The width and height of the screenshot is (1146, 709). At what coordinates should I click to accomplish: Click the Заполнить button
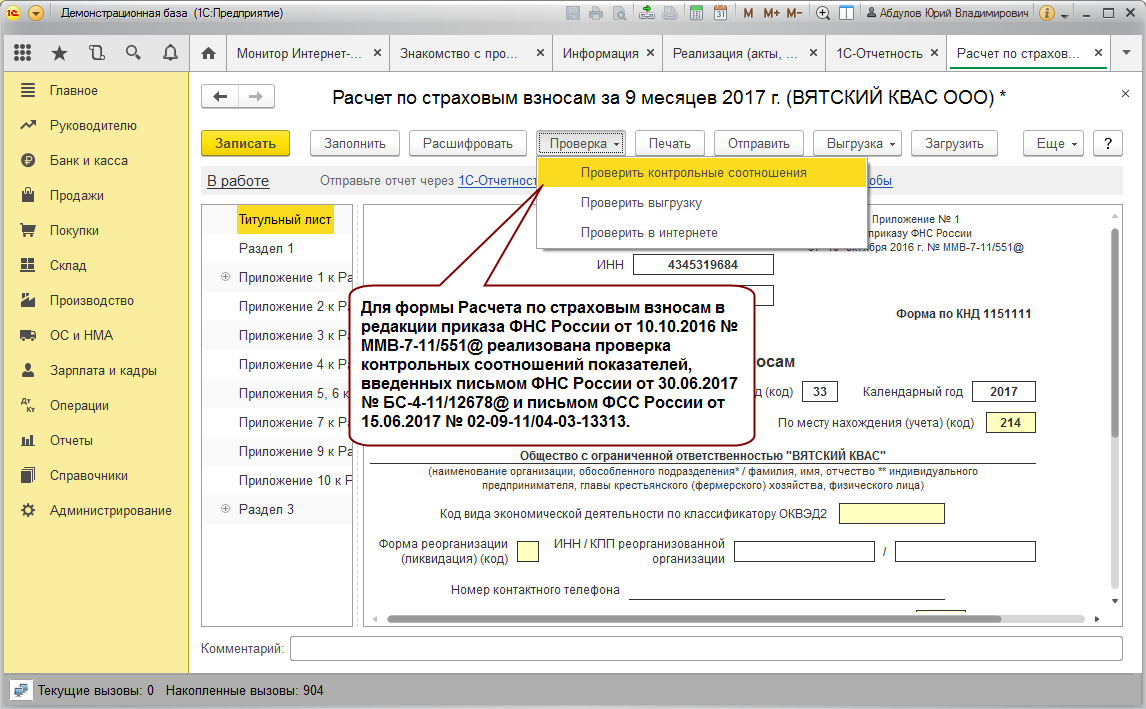pos(355,143)
